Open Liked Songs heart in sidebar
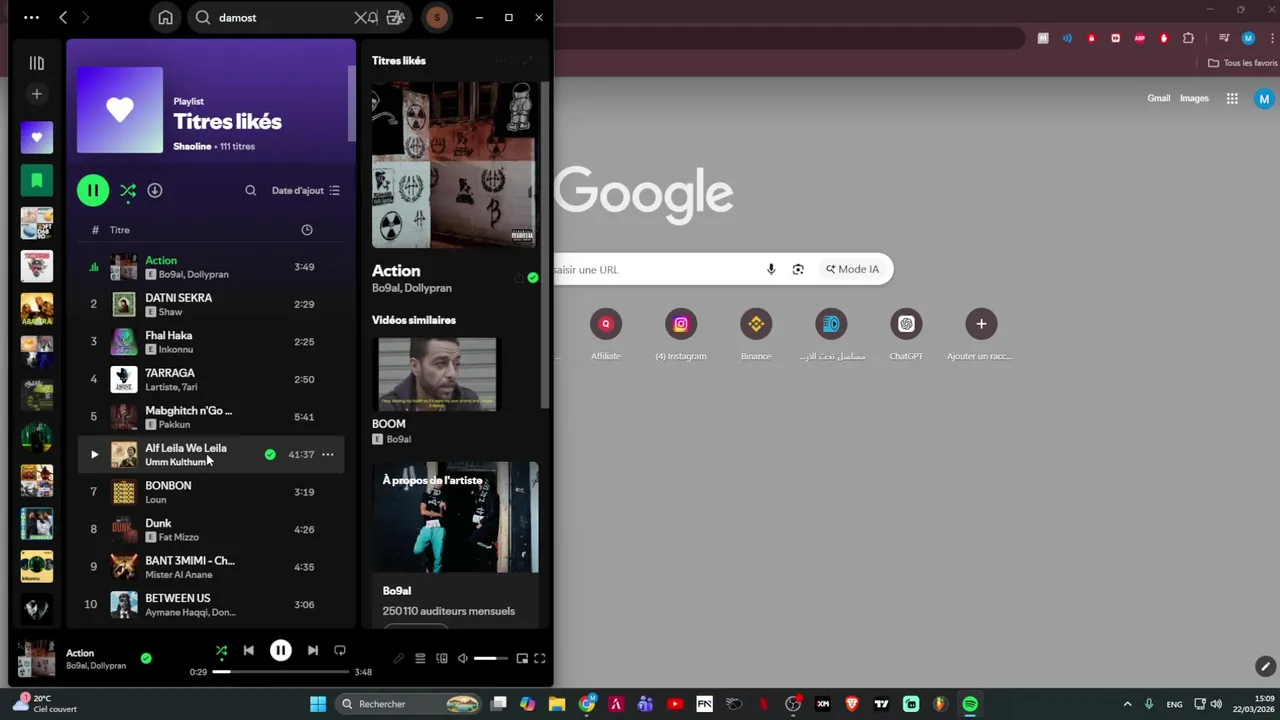Screen dimensions: 1280x720 click(37, 137)
